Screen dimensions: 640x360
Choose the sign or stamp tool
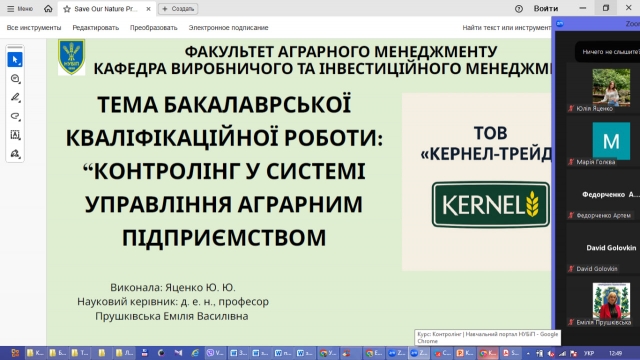(x=15, y=153)
